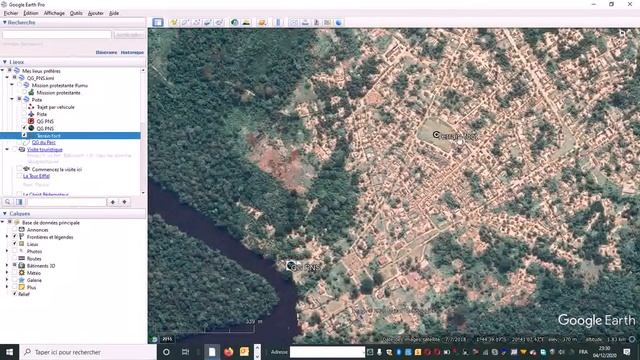This screenshot has width=640, height=360.
Task: Open the Fichier menu
Action: 11,13
